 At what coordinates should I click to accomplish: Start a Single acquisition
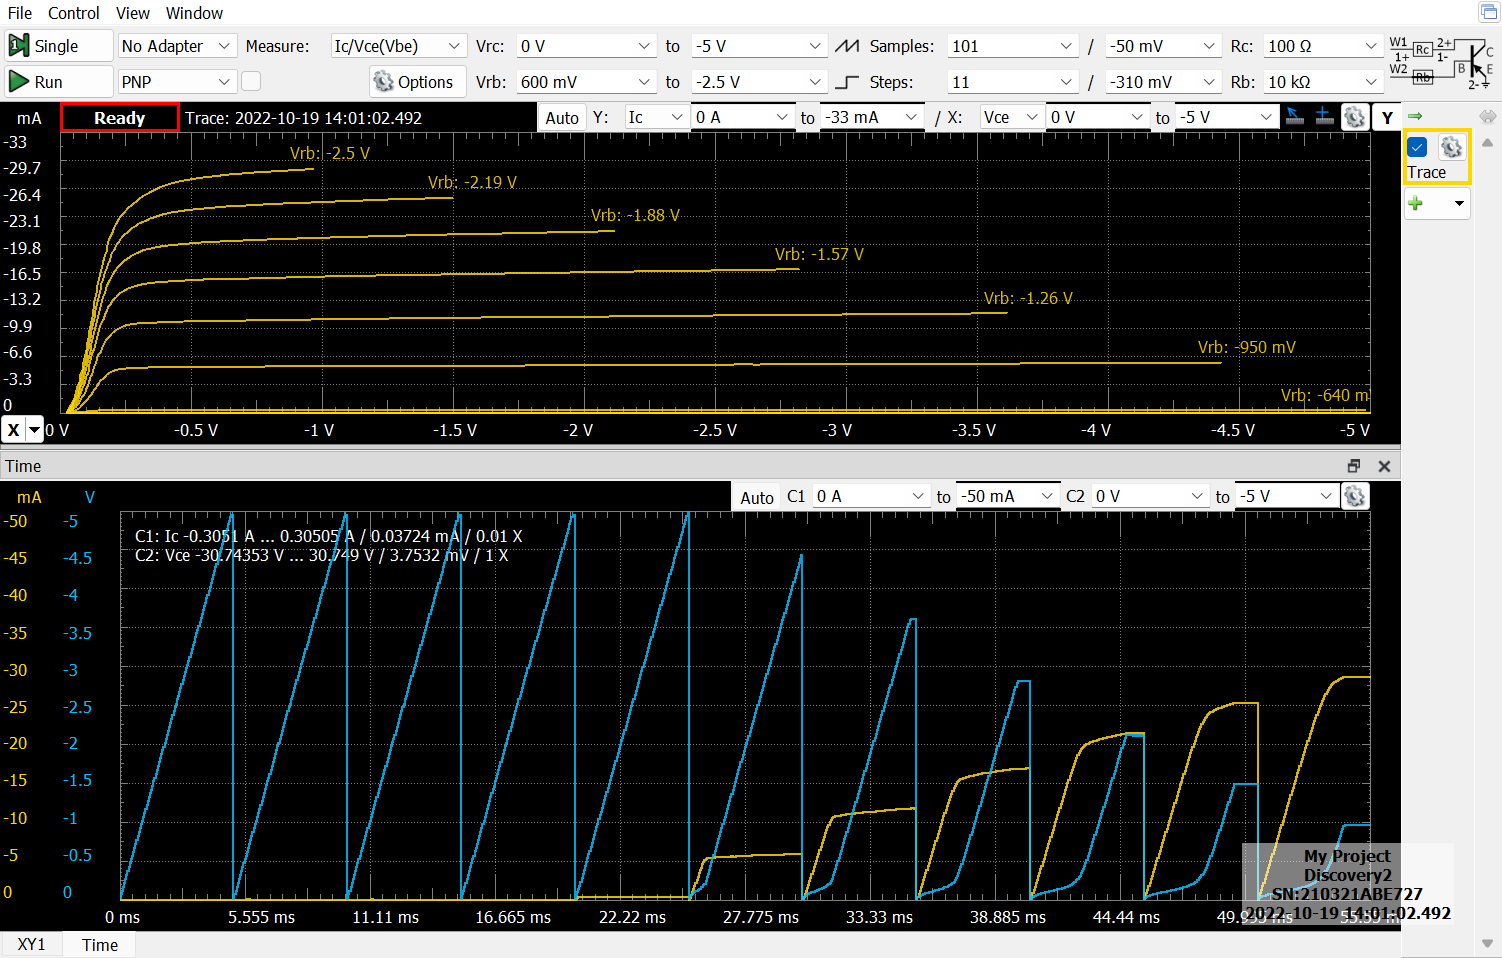(58, 46)
